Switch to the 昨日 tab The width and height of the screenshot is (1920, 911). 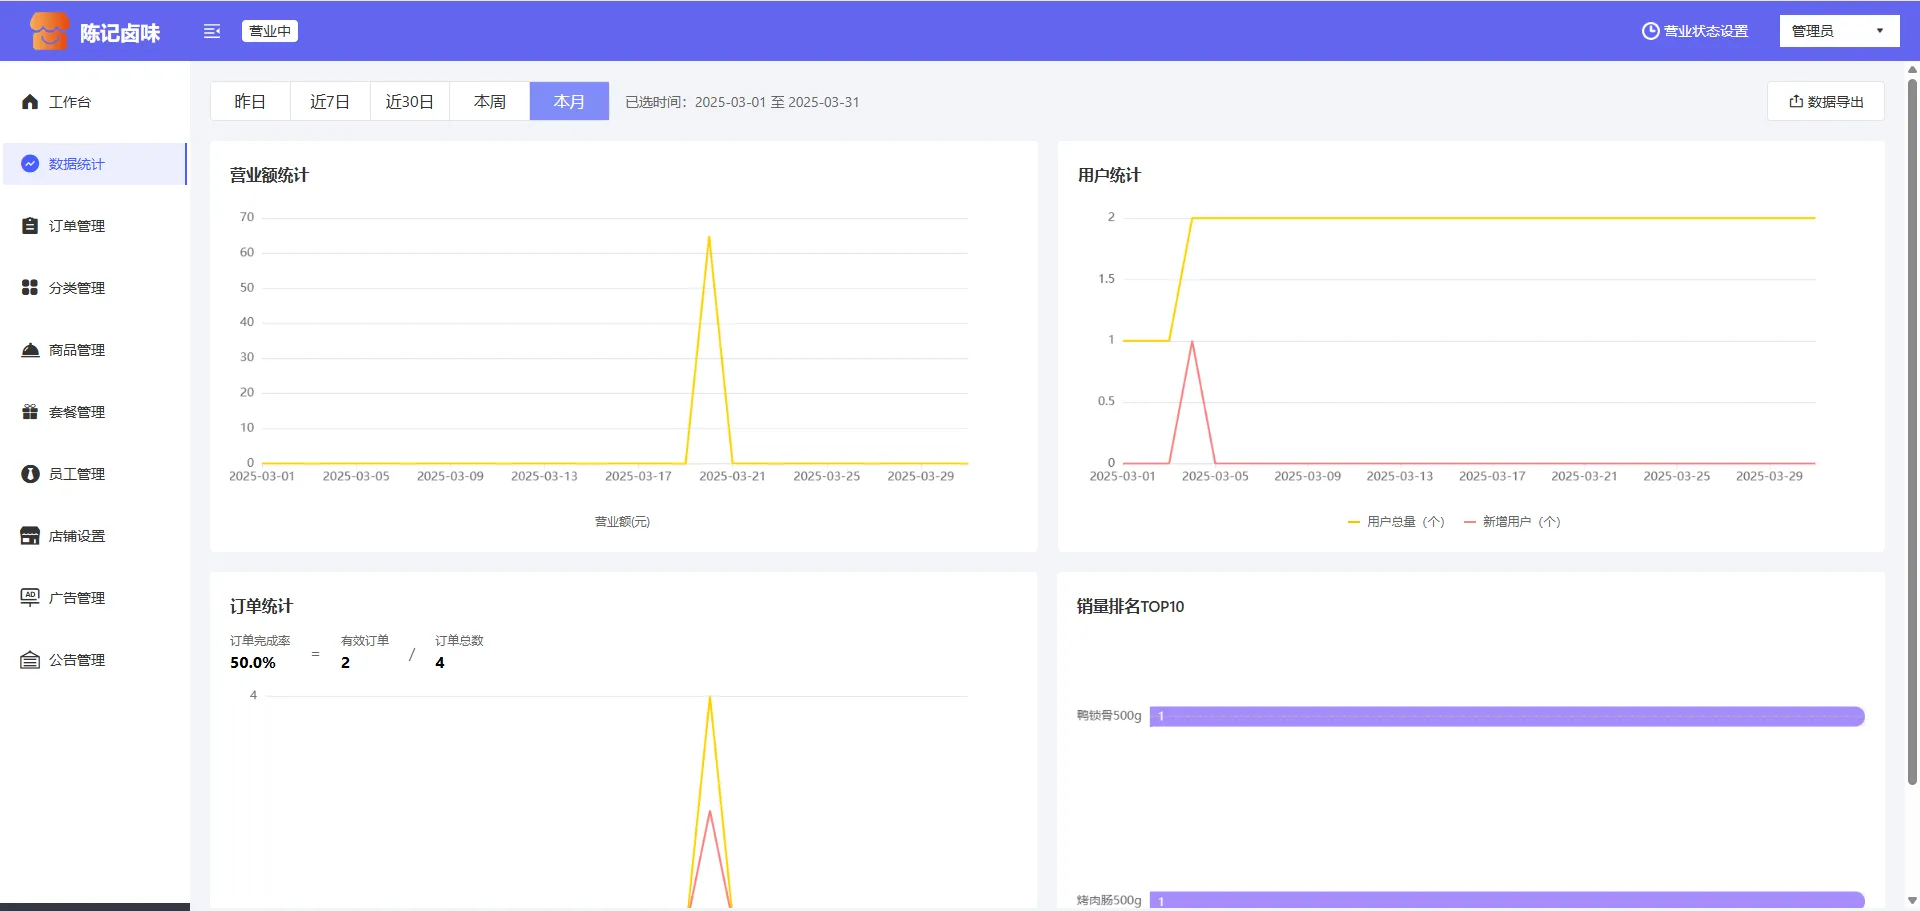point(250,102)
